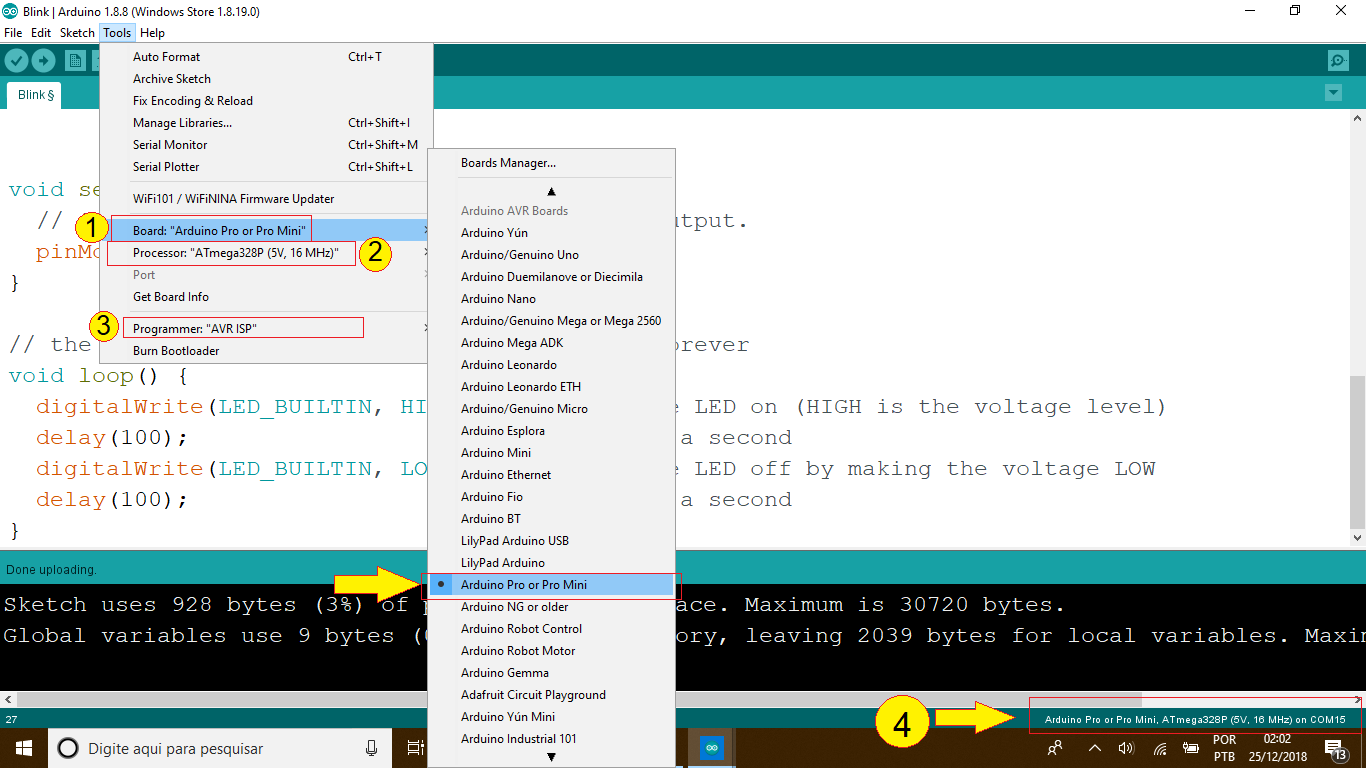The width and height of the screenshot is (1372, 768).
Task: Click the New sketch icon
Action: click(x=75, y=61)
